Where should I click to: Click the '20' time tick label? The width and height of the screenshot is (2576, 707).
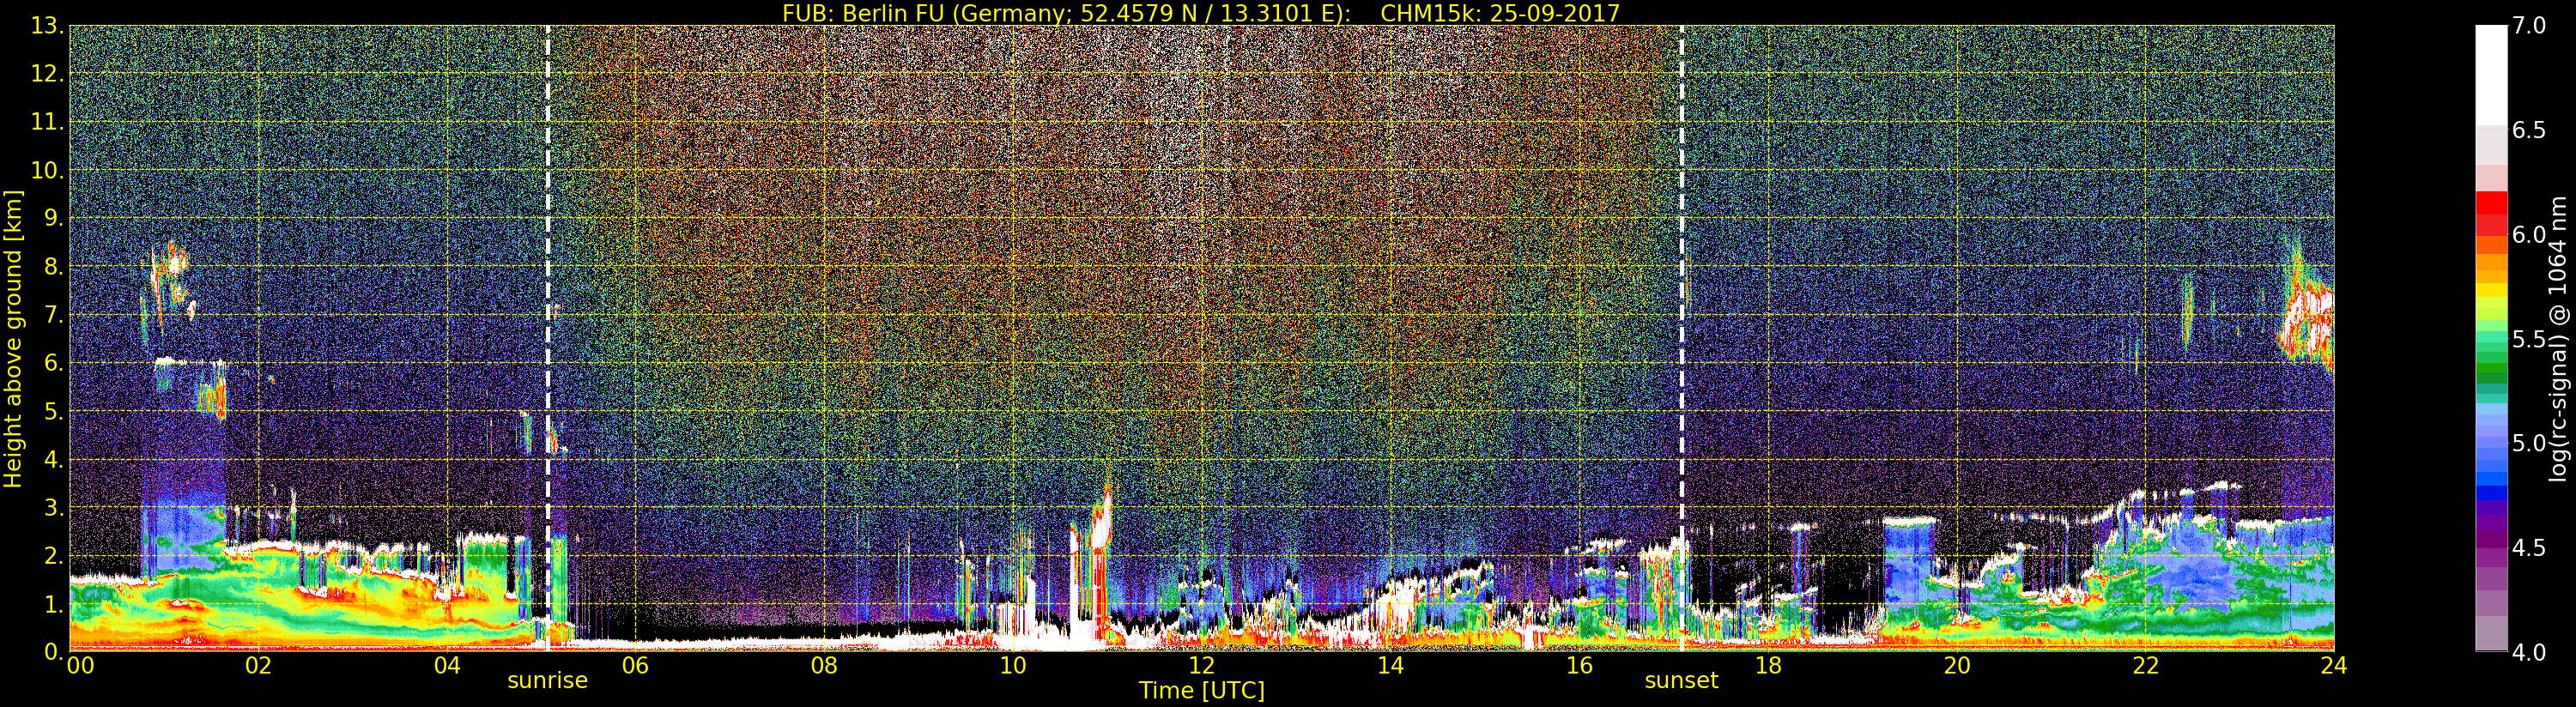[x=1957, y=666]
